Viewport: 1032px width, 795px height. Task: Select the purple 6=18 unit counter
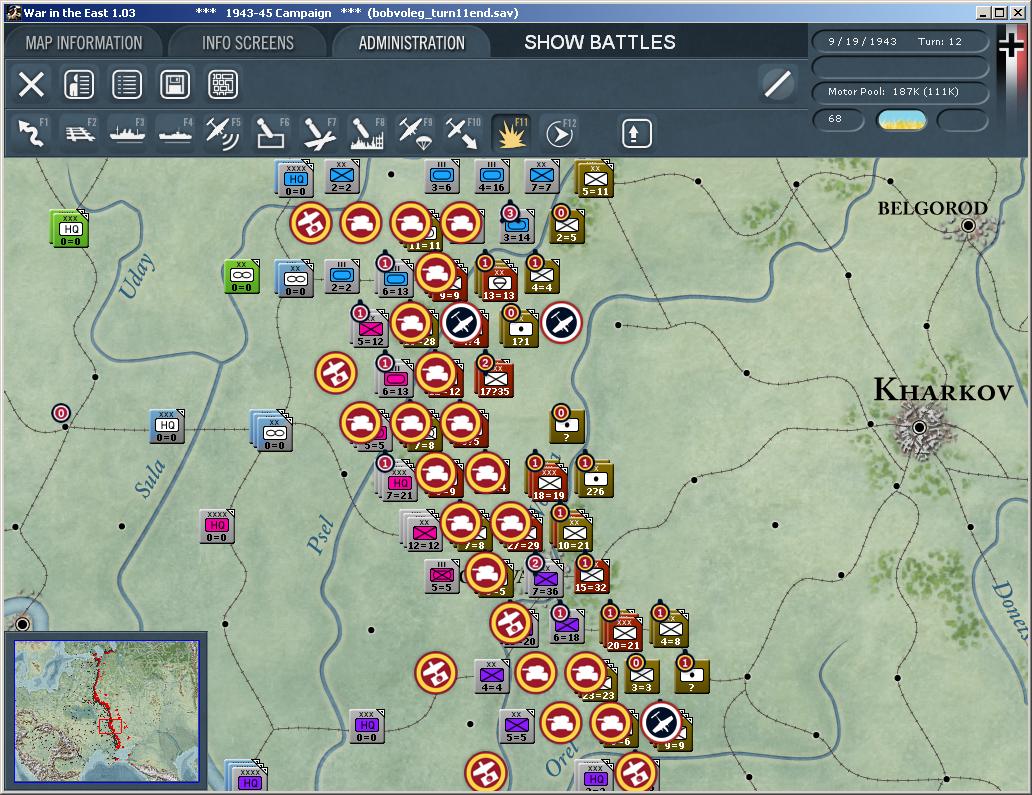(567, 627)
